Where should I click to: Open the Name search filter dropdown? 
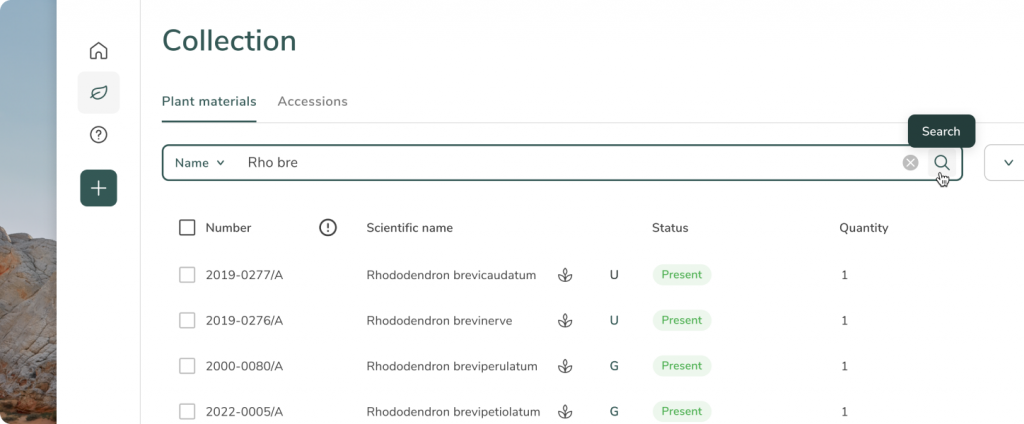point(200,163)
